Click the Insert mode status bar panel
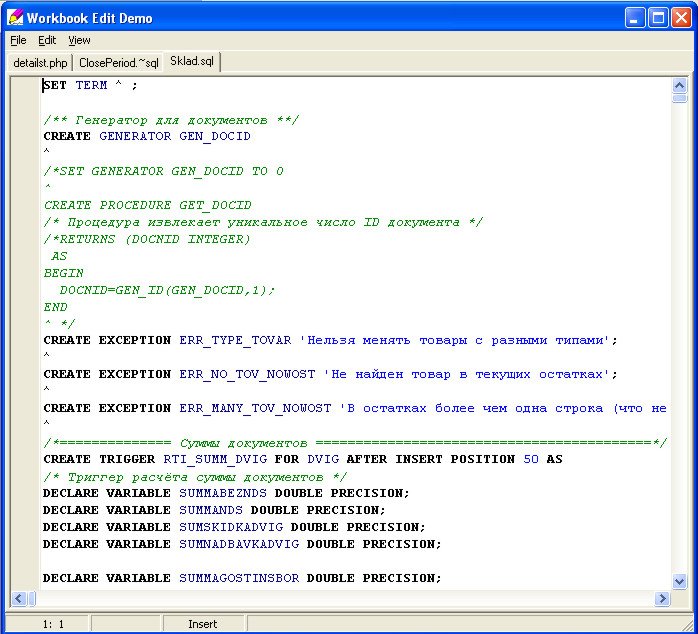The image size is (698, 634). 202,624
